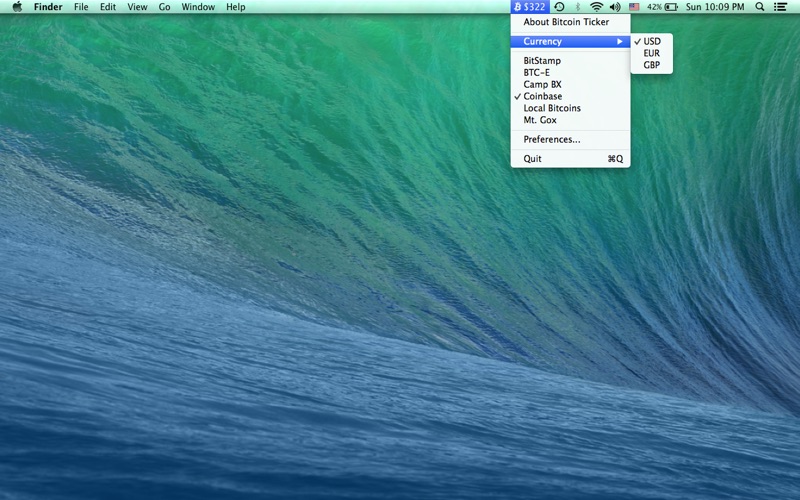Open the US flag input menu
Screen dimensions: 800x500
pyautogui.click(x=634, y=7)
